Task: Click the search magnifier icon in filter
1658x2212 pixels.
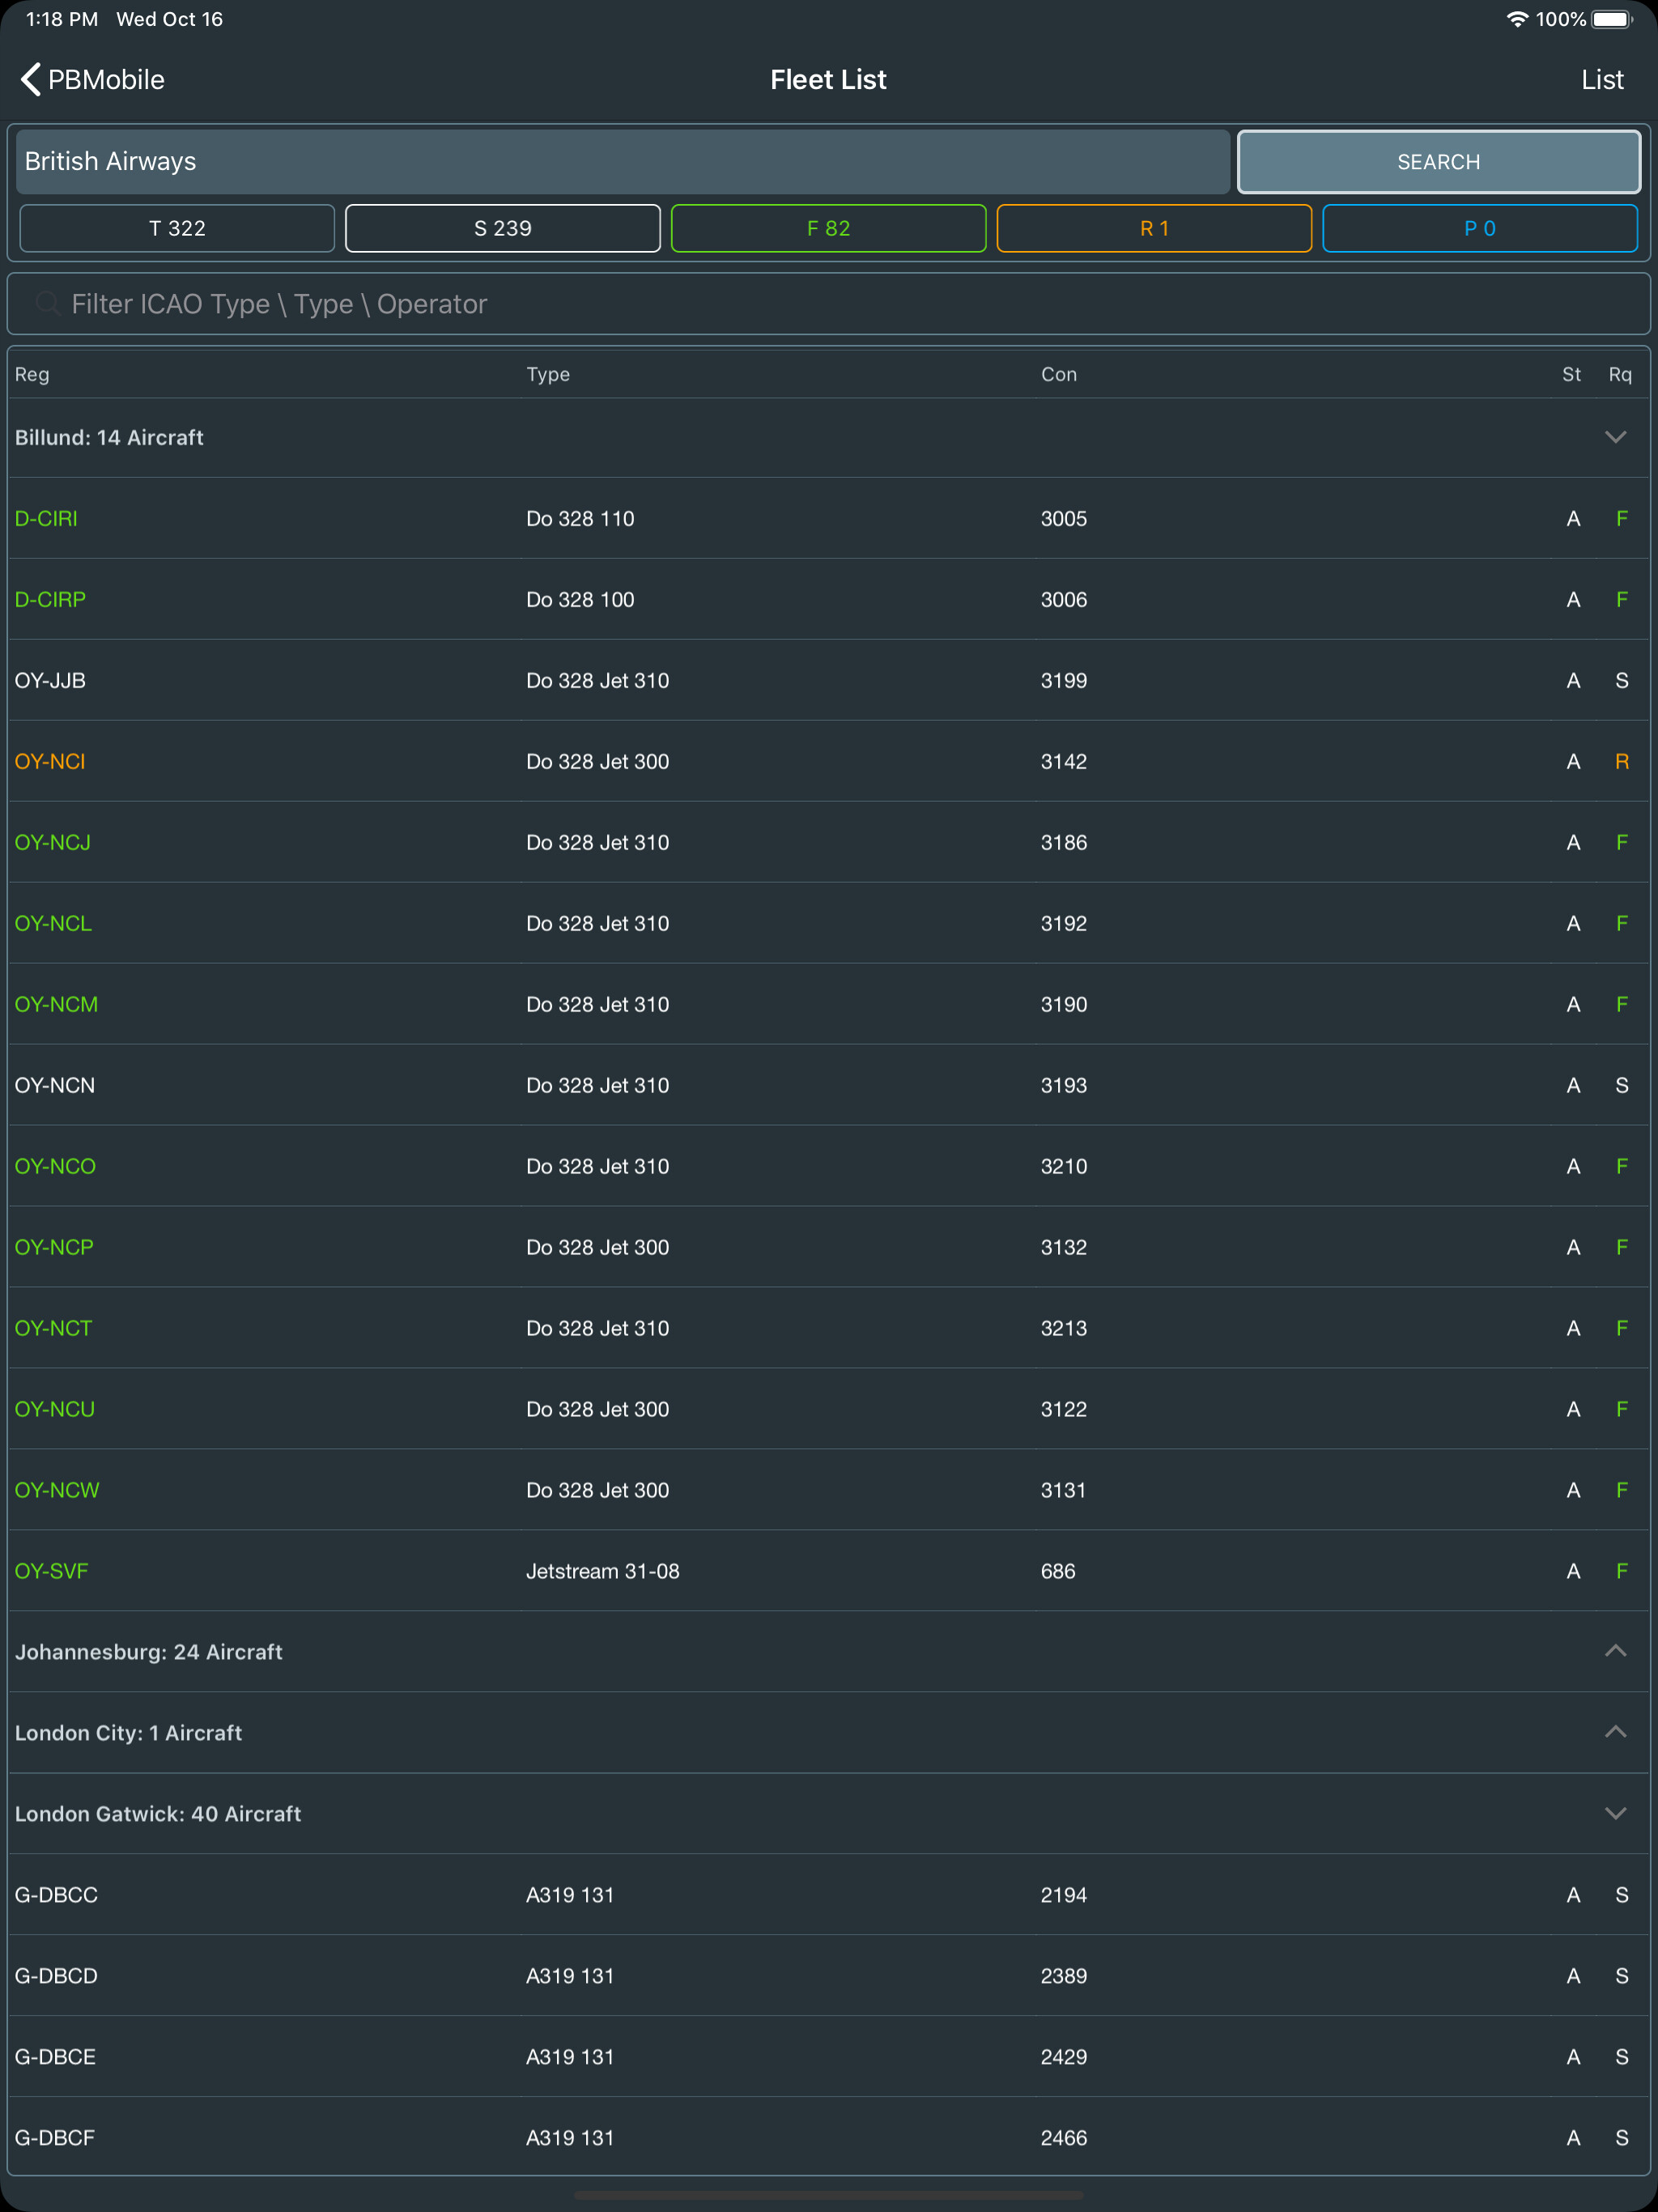Action: click(x=47, y=304)
